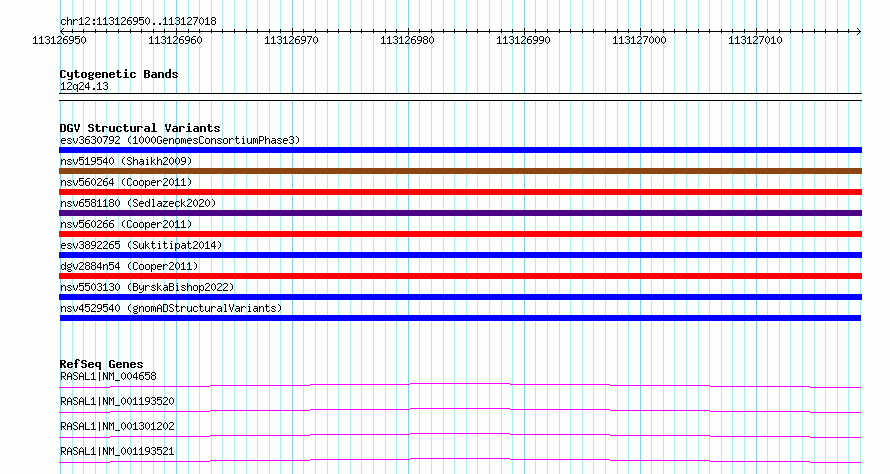Screen dimensions: 890x474
Task: Open variant nsv4529540 (gnomADStructuralVariants) label
Action: (x=171, y=308)
